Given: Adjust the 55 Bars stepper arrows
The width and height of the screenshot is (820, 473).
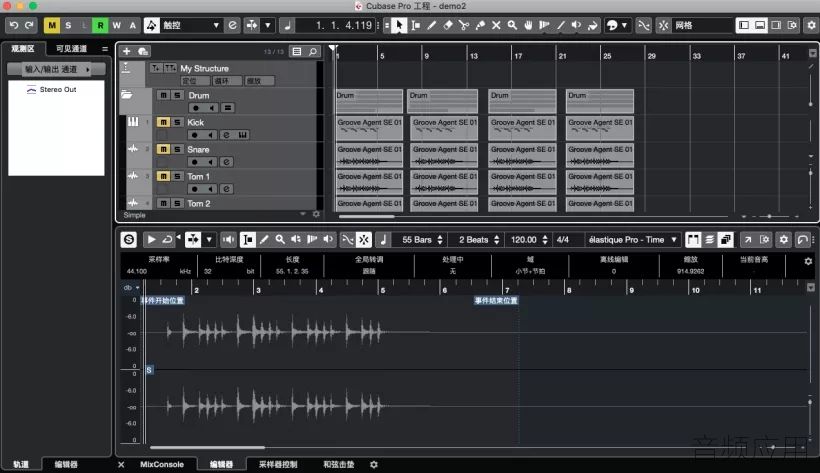Looking at the screenshot, I should [440, 240].
